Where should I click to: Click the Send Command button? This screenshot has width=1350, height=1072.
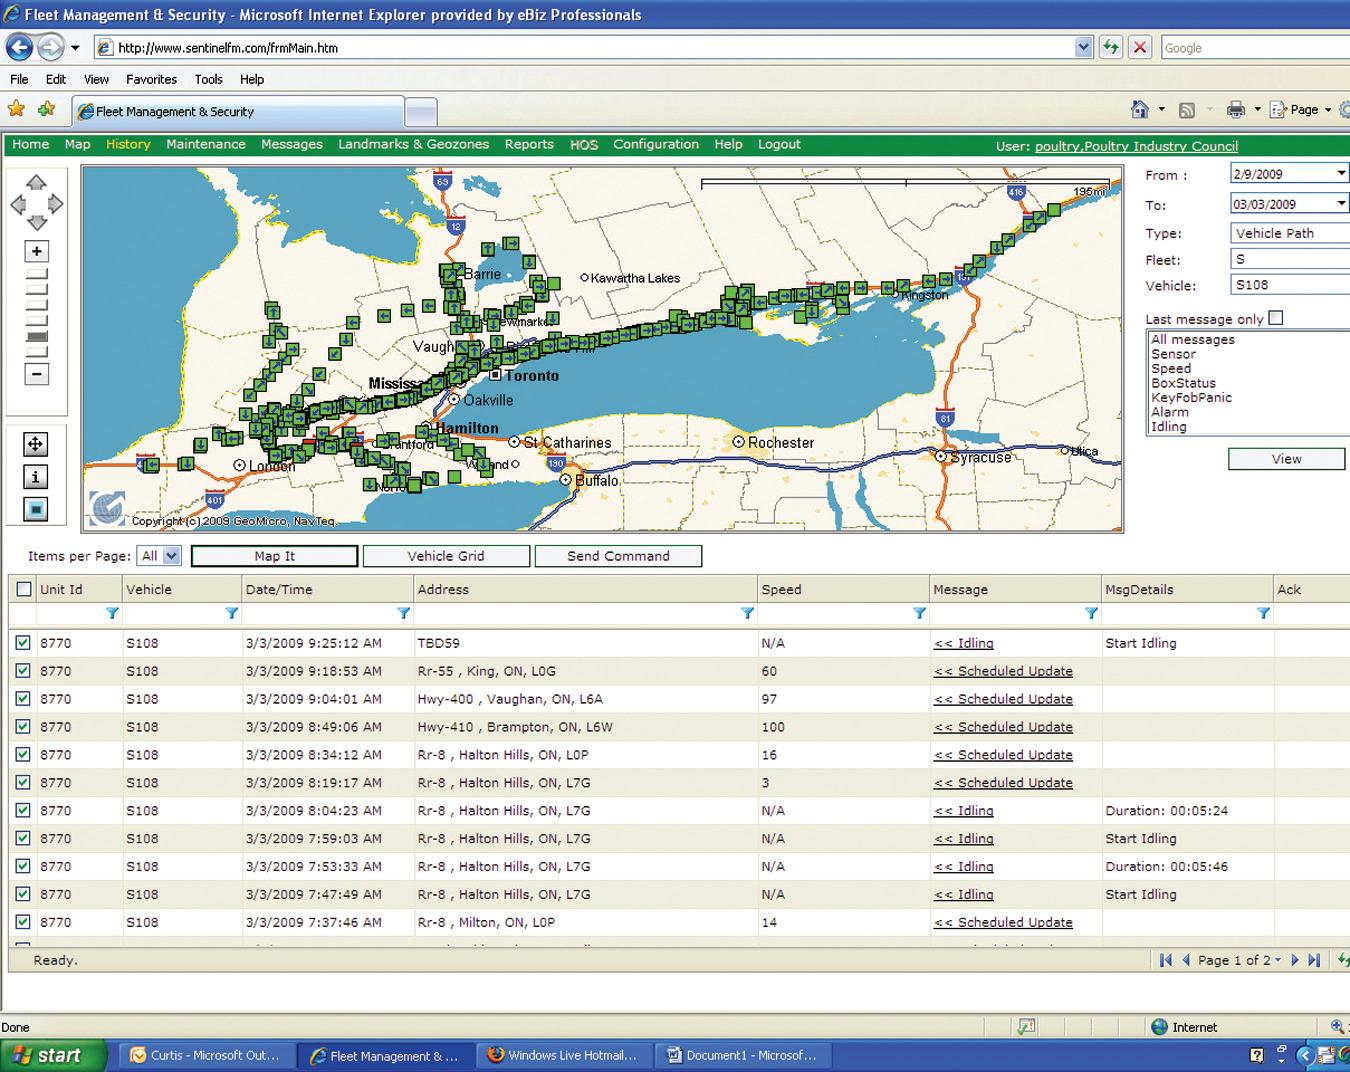[618, 556]
